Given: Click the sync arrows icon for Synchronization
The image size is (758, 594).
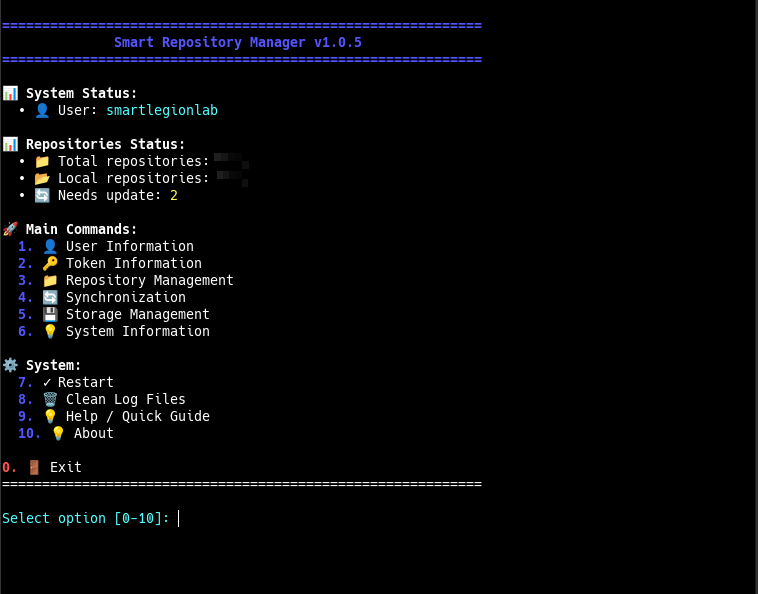Looking at the screenshot, I should click(50, 297).
